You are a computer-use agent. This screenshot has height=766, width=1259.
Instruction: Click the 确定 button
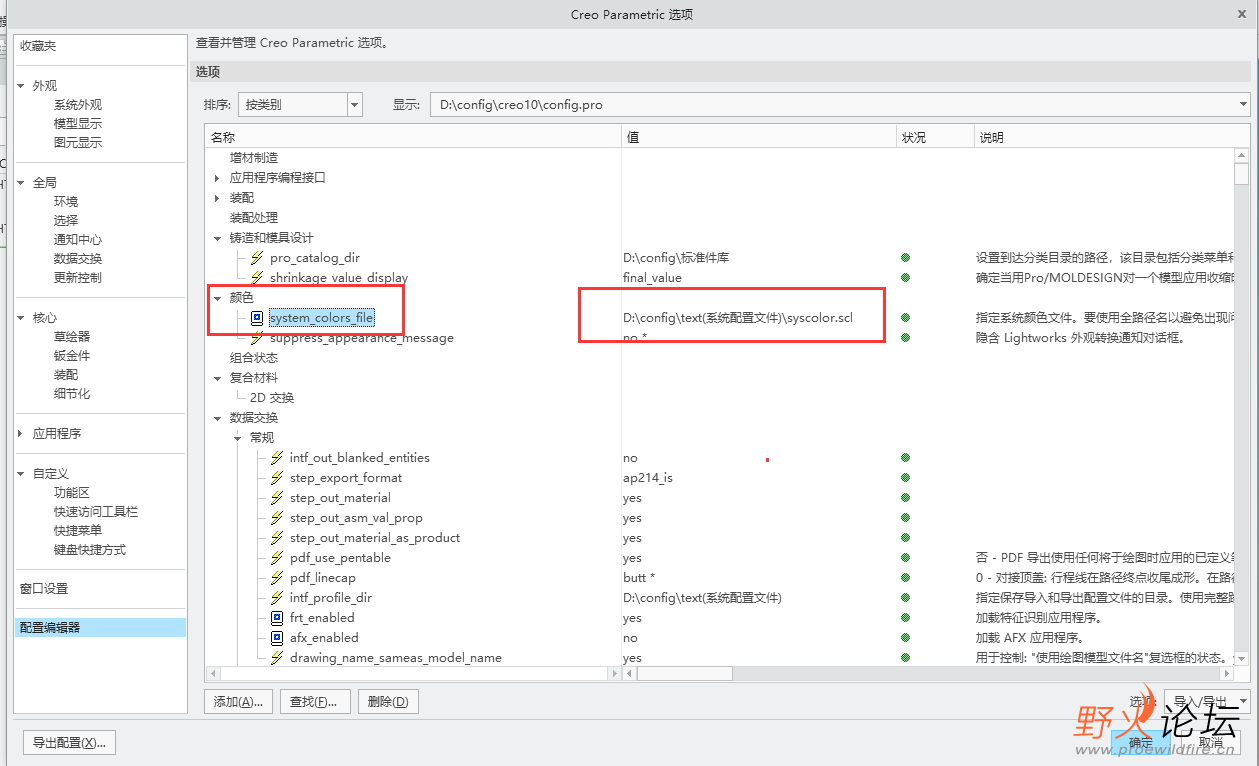[x=1141, y=743]
